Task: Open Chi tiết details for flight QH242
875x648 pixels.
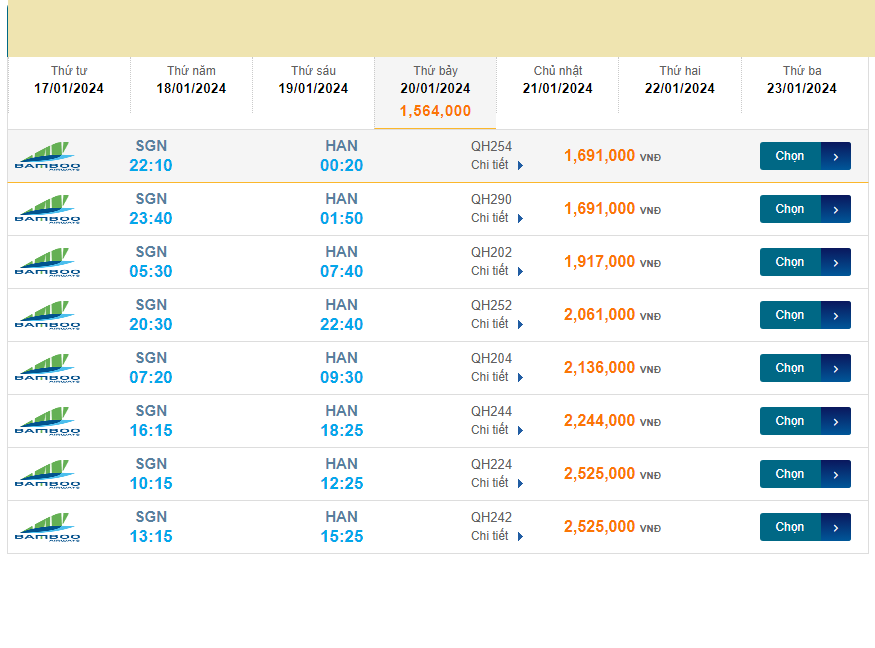Action: [x=497, y=536]
